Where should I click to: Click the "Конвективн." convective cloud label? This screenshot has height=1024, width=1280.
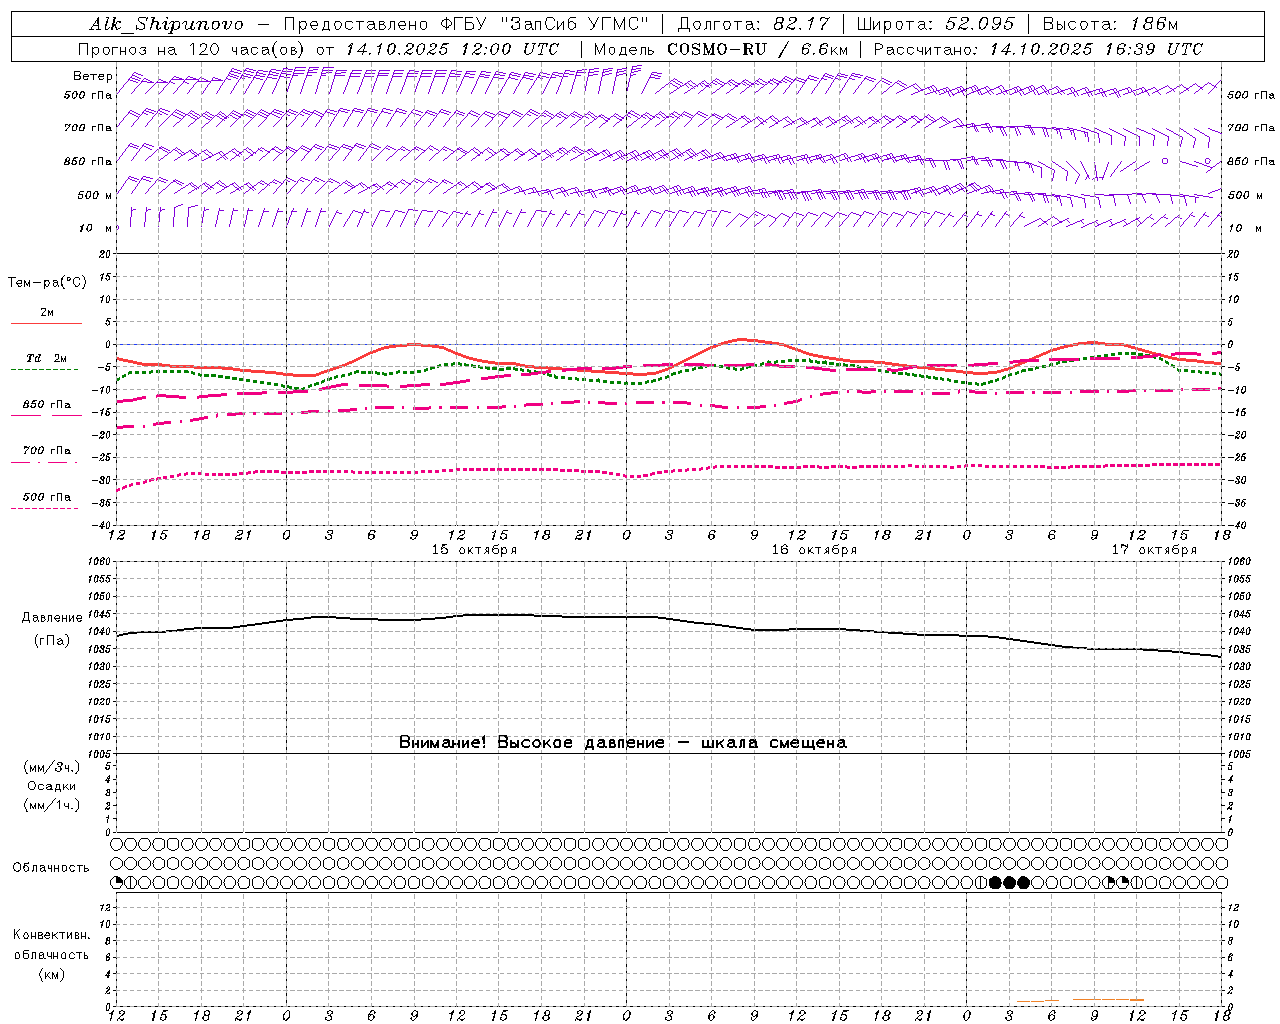pyautogui.click(x=51, y=935)
